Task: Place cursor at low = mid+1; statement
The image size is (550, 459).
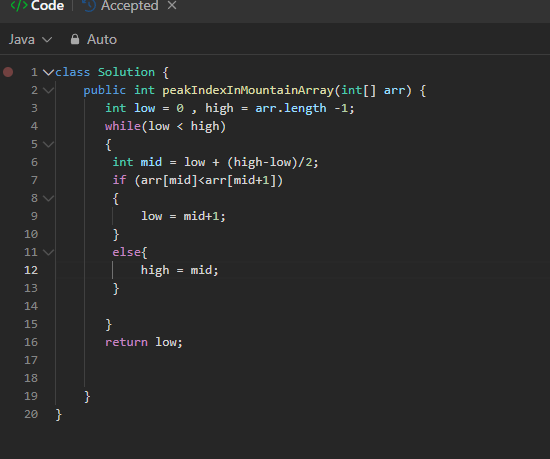Action: (x=183, y=216)
